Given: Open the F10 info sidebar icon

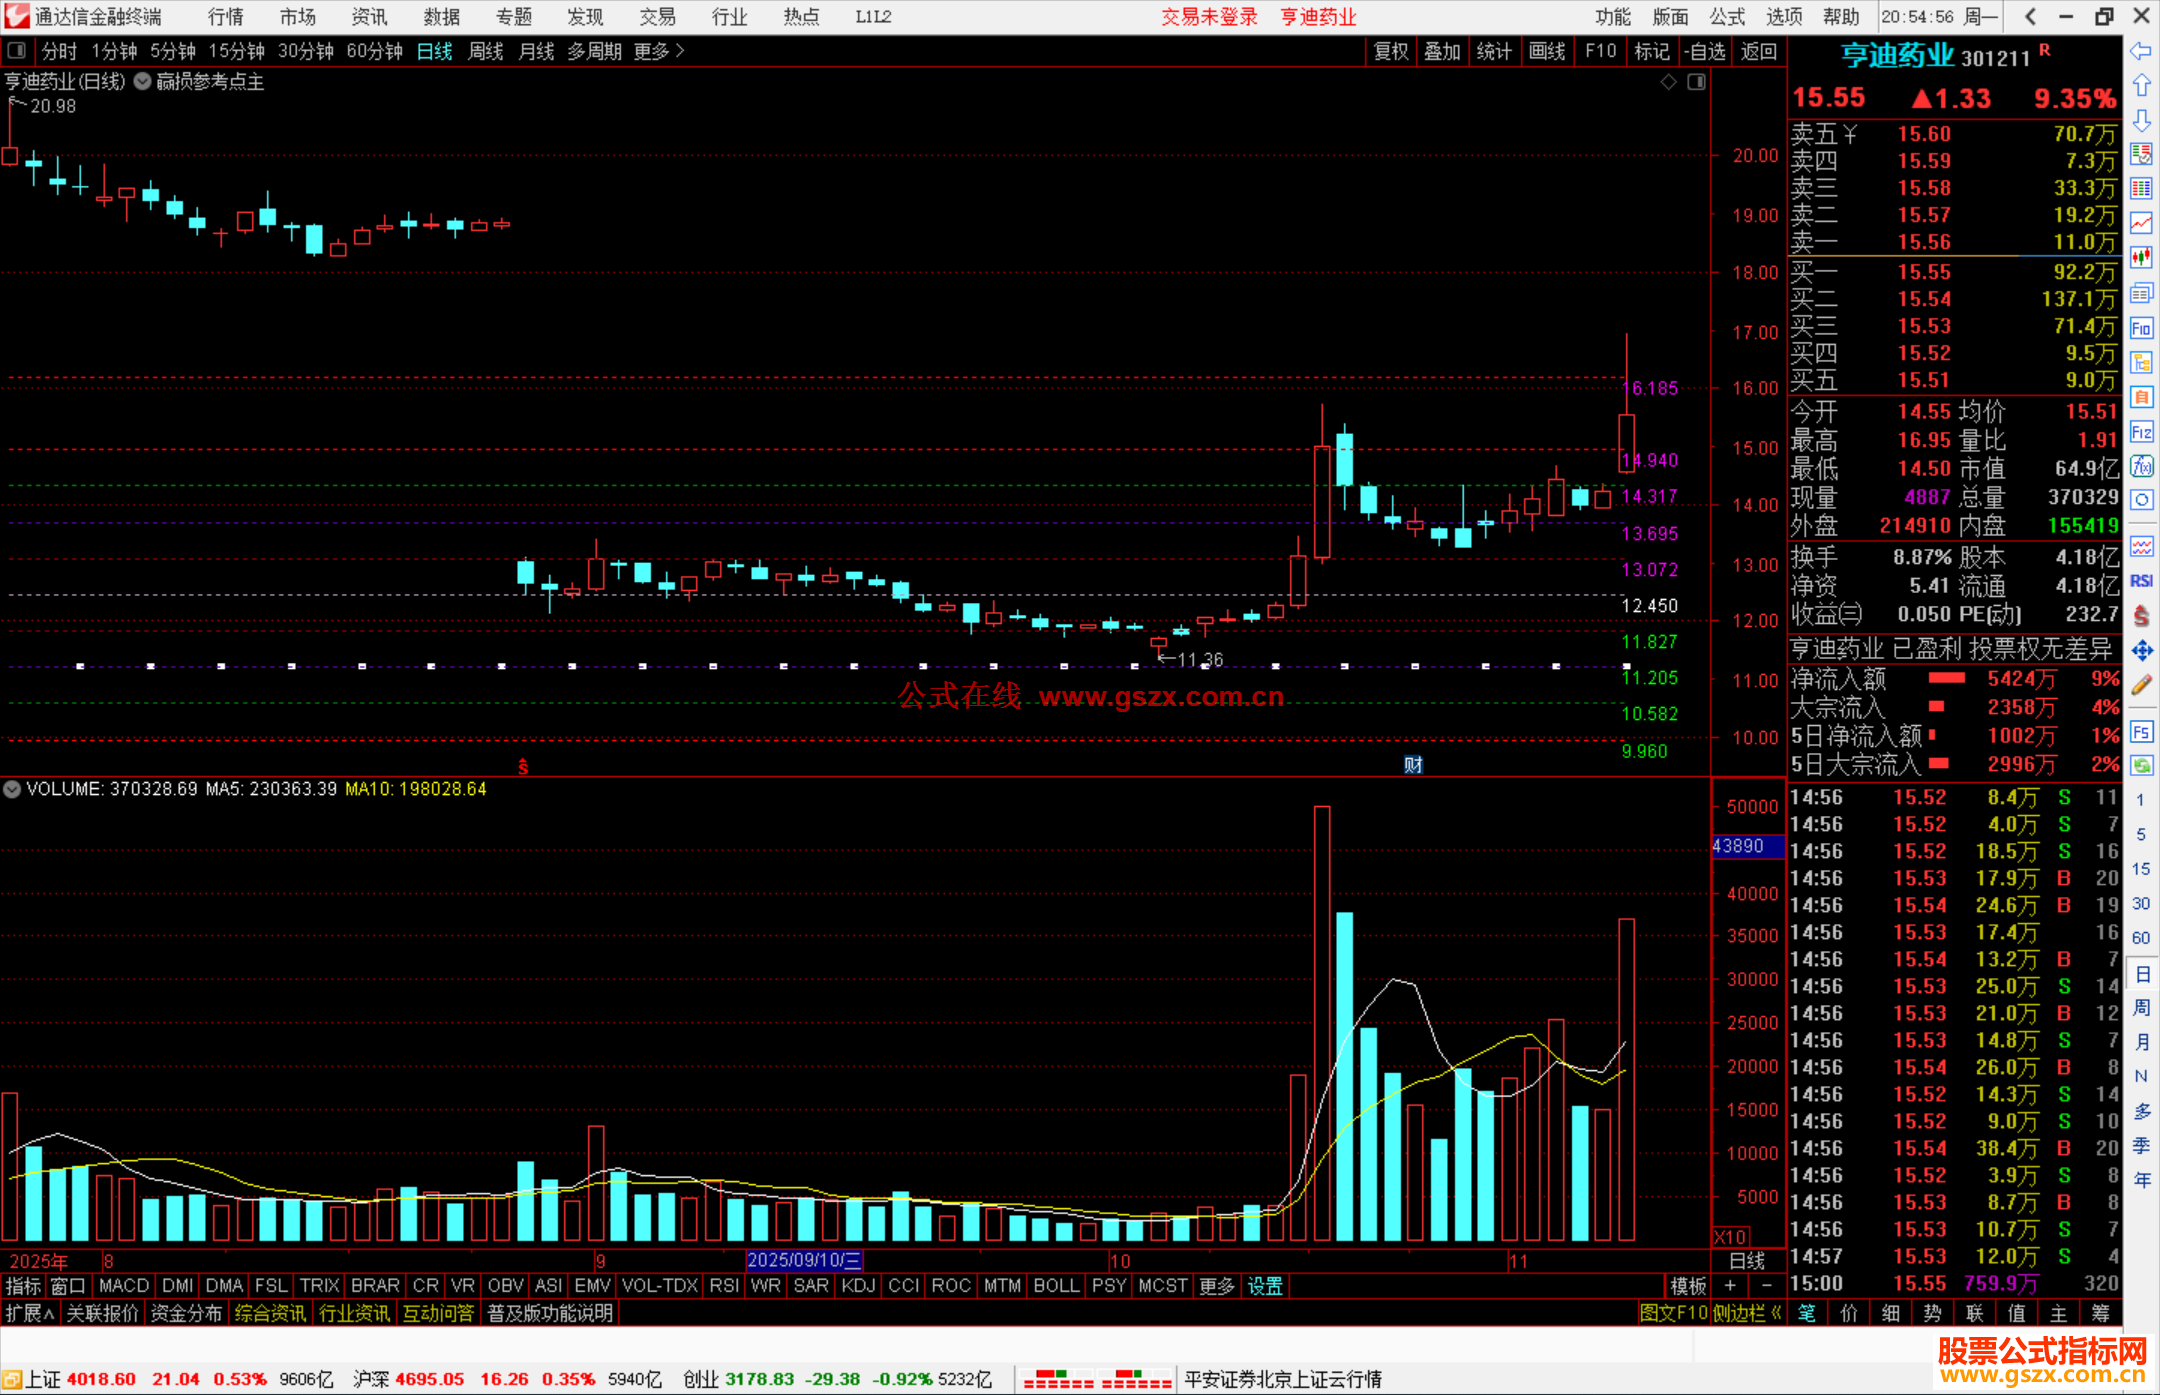Looking at the screenshot, I should (2141, 328).
